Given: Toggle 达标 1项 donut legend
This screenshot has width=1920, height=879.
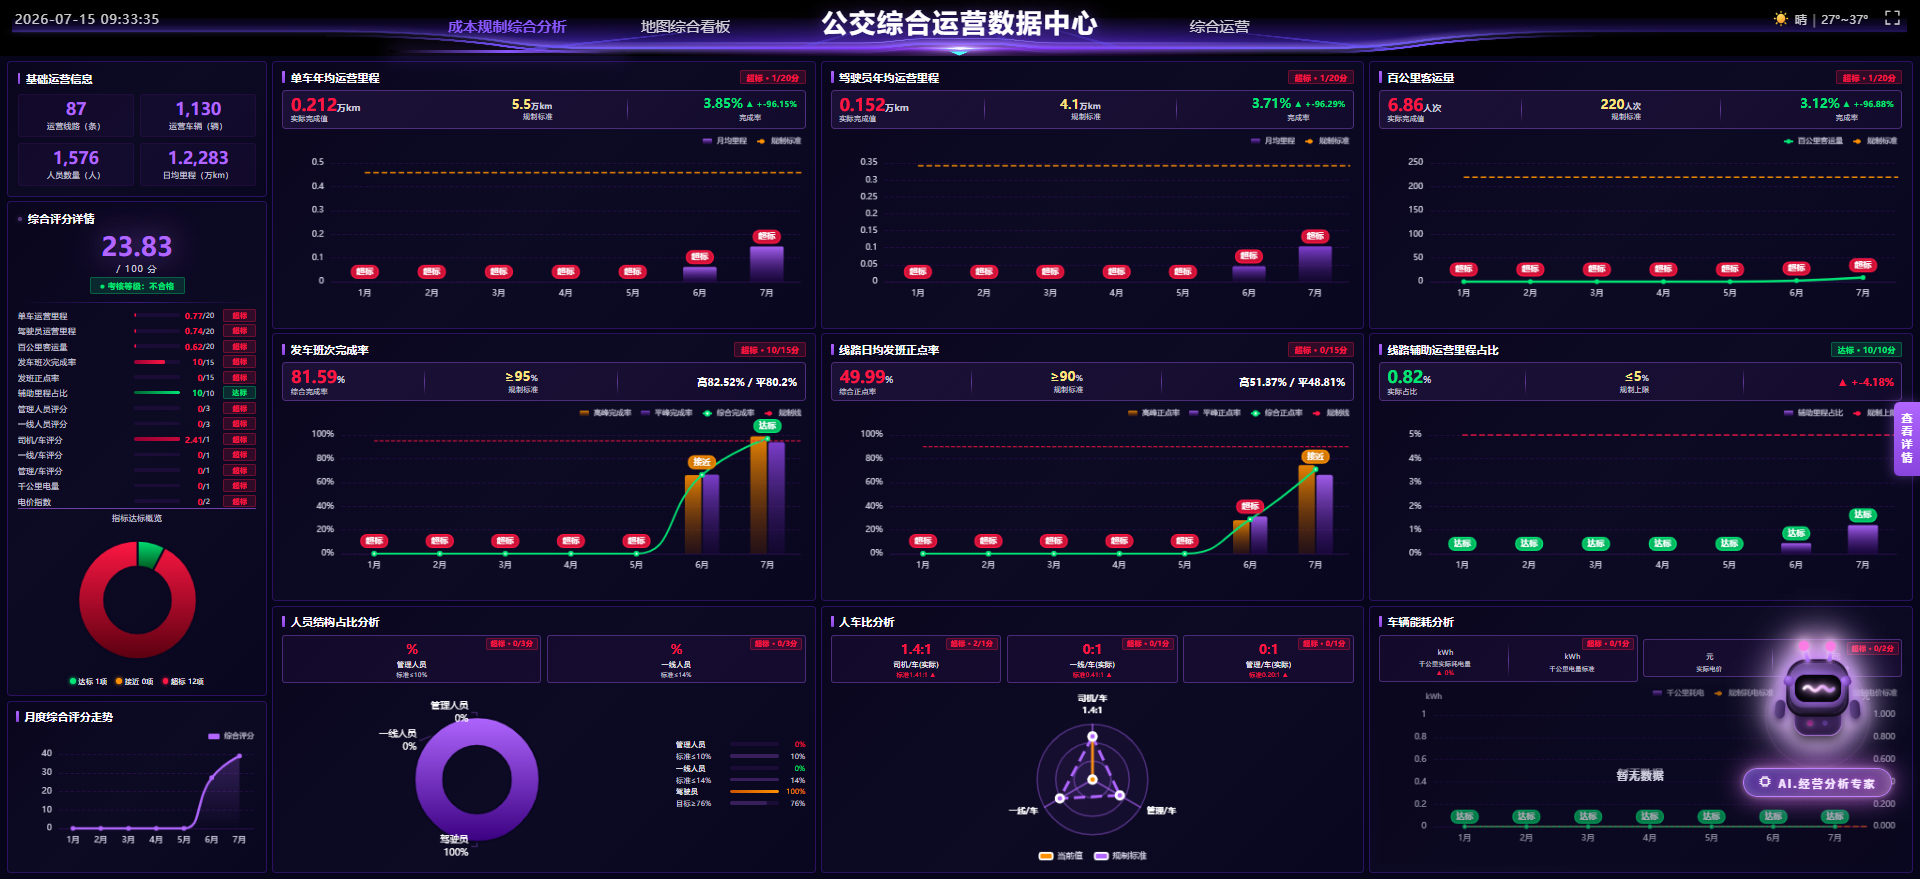Looking at the screenshot, I should (88, 682).
